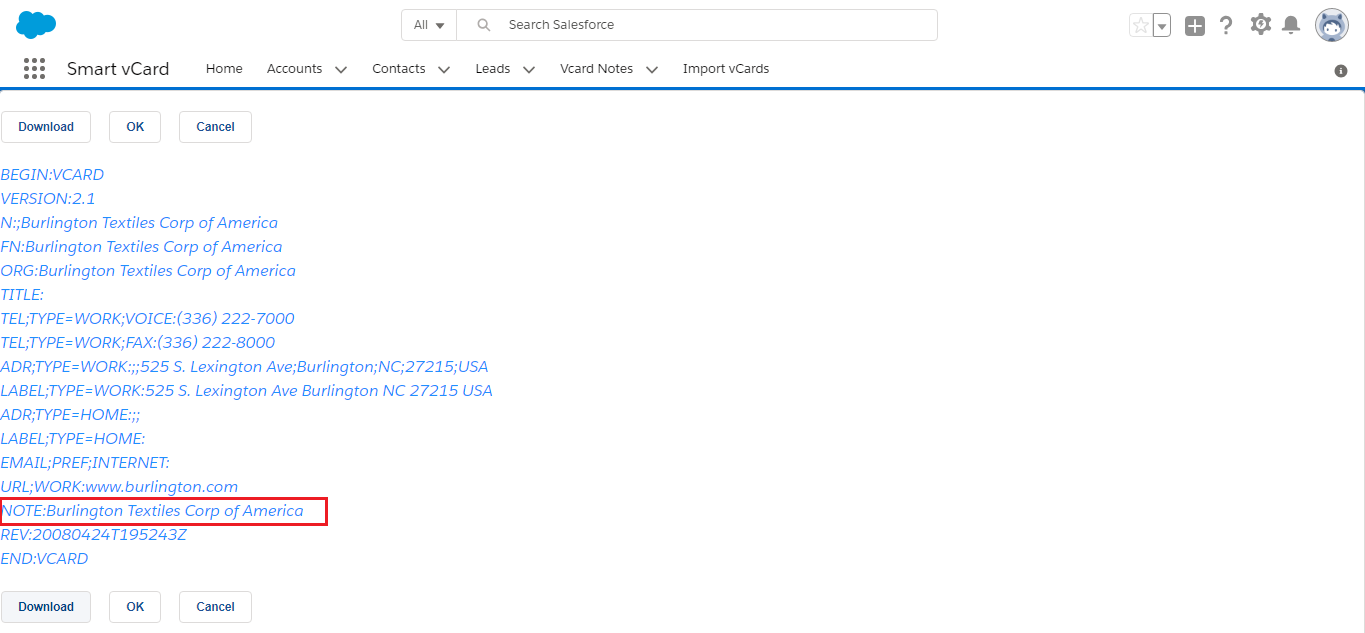Screen dimensions: 1365x633
Task: Open the App Launcher grid icon
Action: [x=34, y=69]
